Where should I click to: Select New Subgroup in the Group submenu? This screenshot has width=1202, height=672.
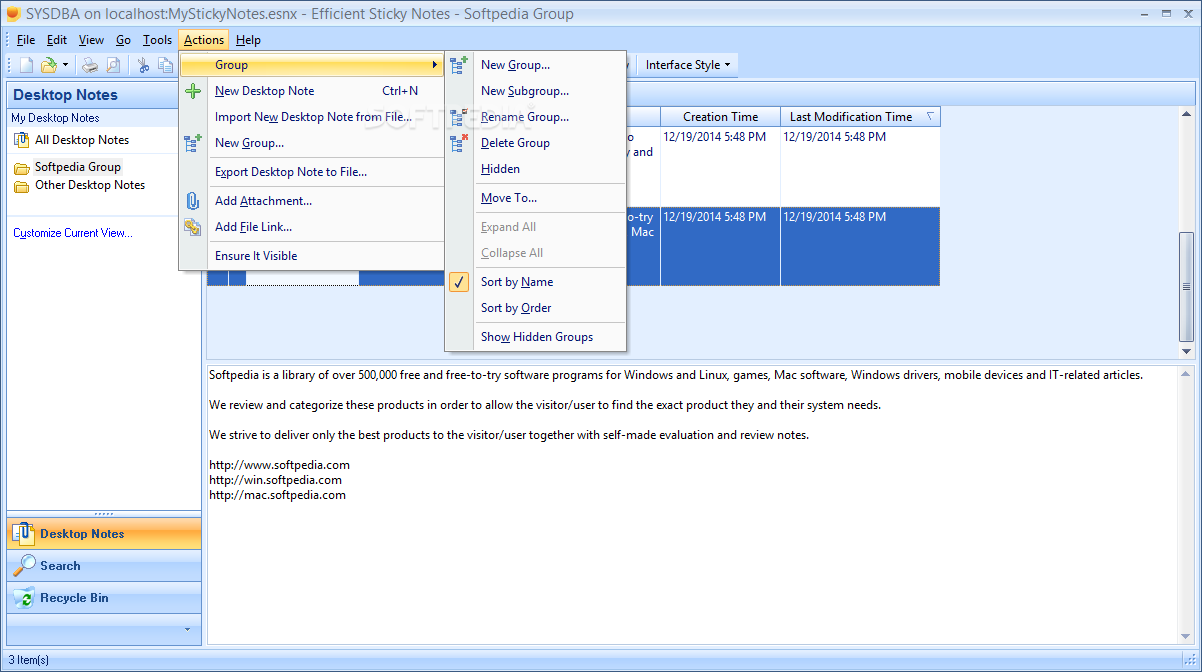point(536,91)
